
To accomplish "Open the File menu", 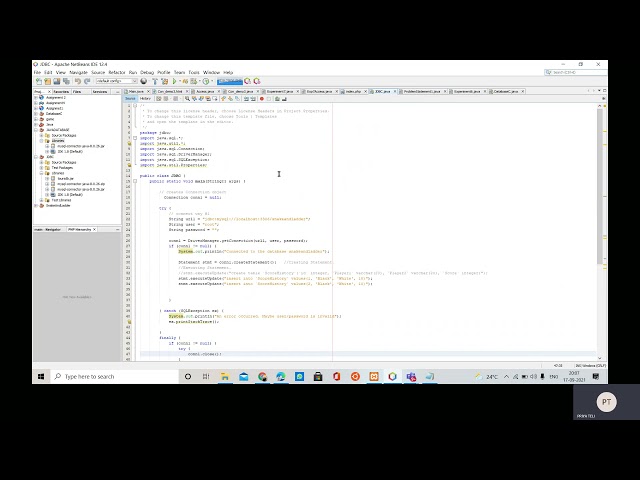I will click(x=37, y=72).
